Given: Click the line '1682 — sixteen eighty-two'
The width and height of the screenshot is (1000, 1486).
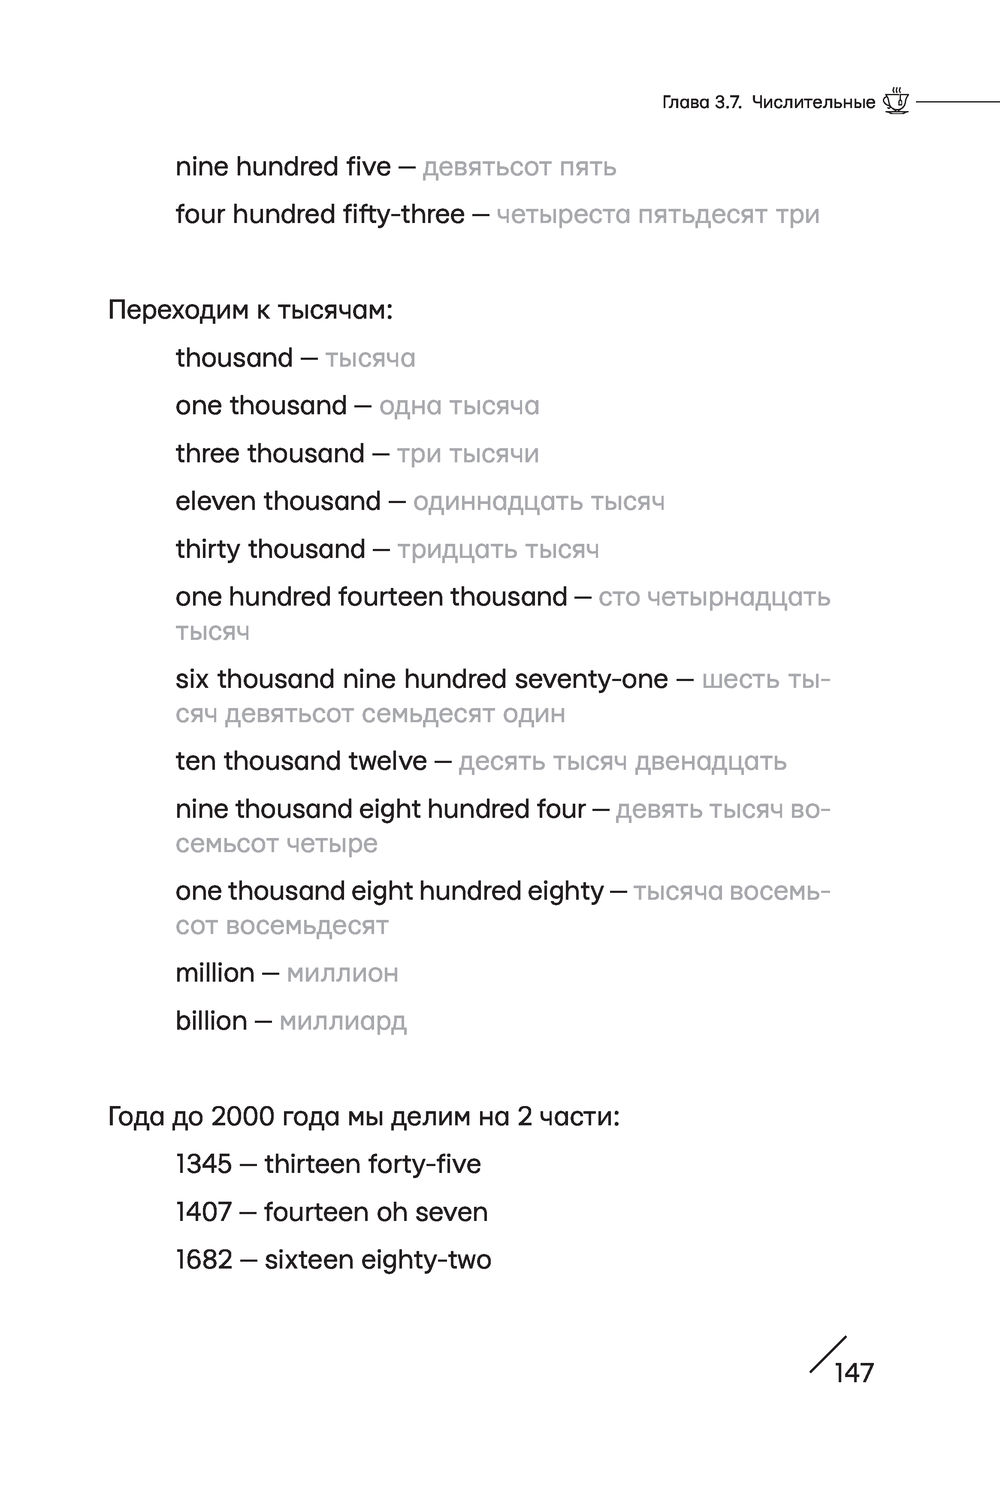Looking at the screenshot, I should [x=333, y=1260].
